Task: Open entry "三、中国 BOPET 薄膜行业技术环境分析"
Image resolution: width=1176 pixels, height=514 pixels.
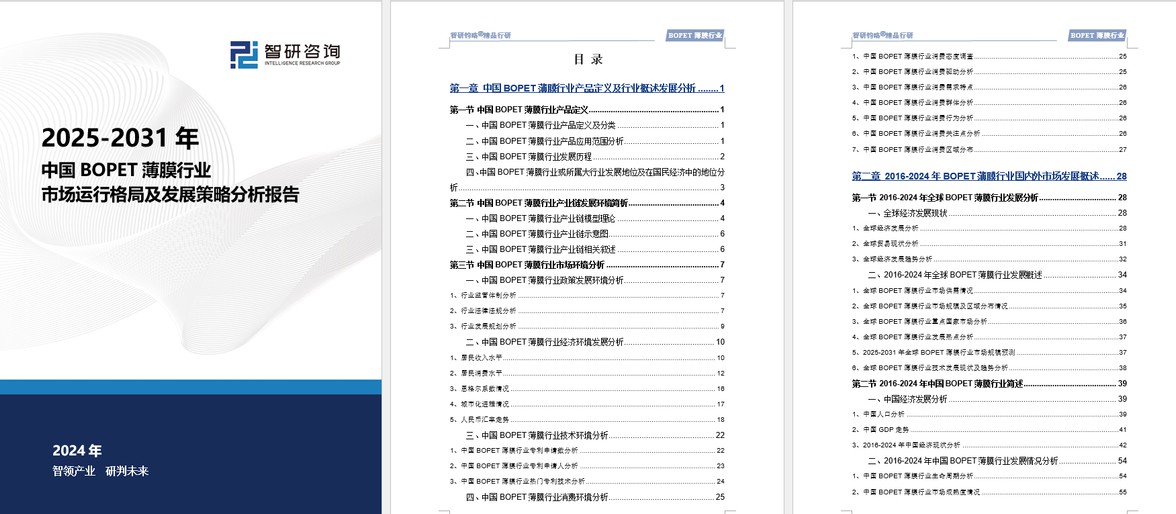Action: point(596,435)
